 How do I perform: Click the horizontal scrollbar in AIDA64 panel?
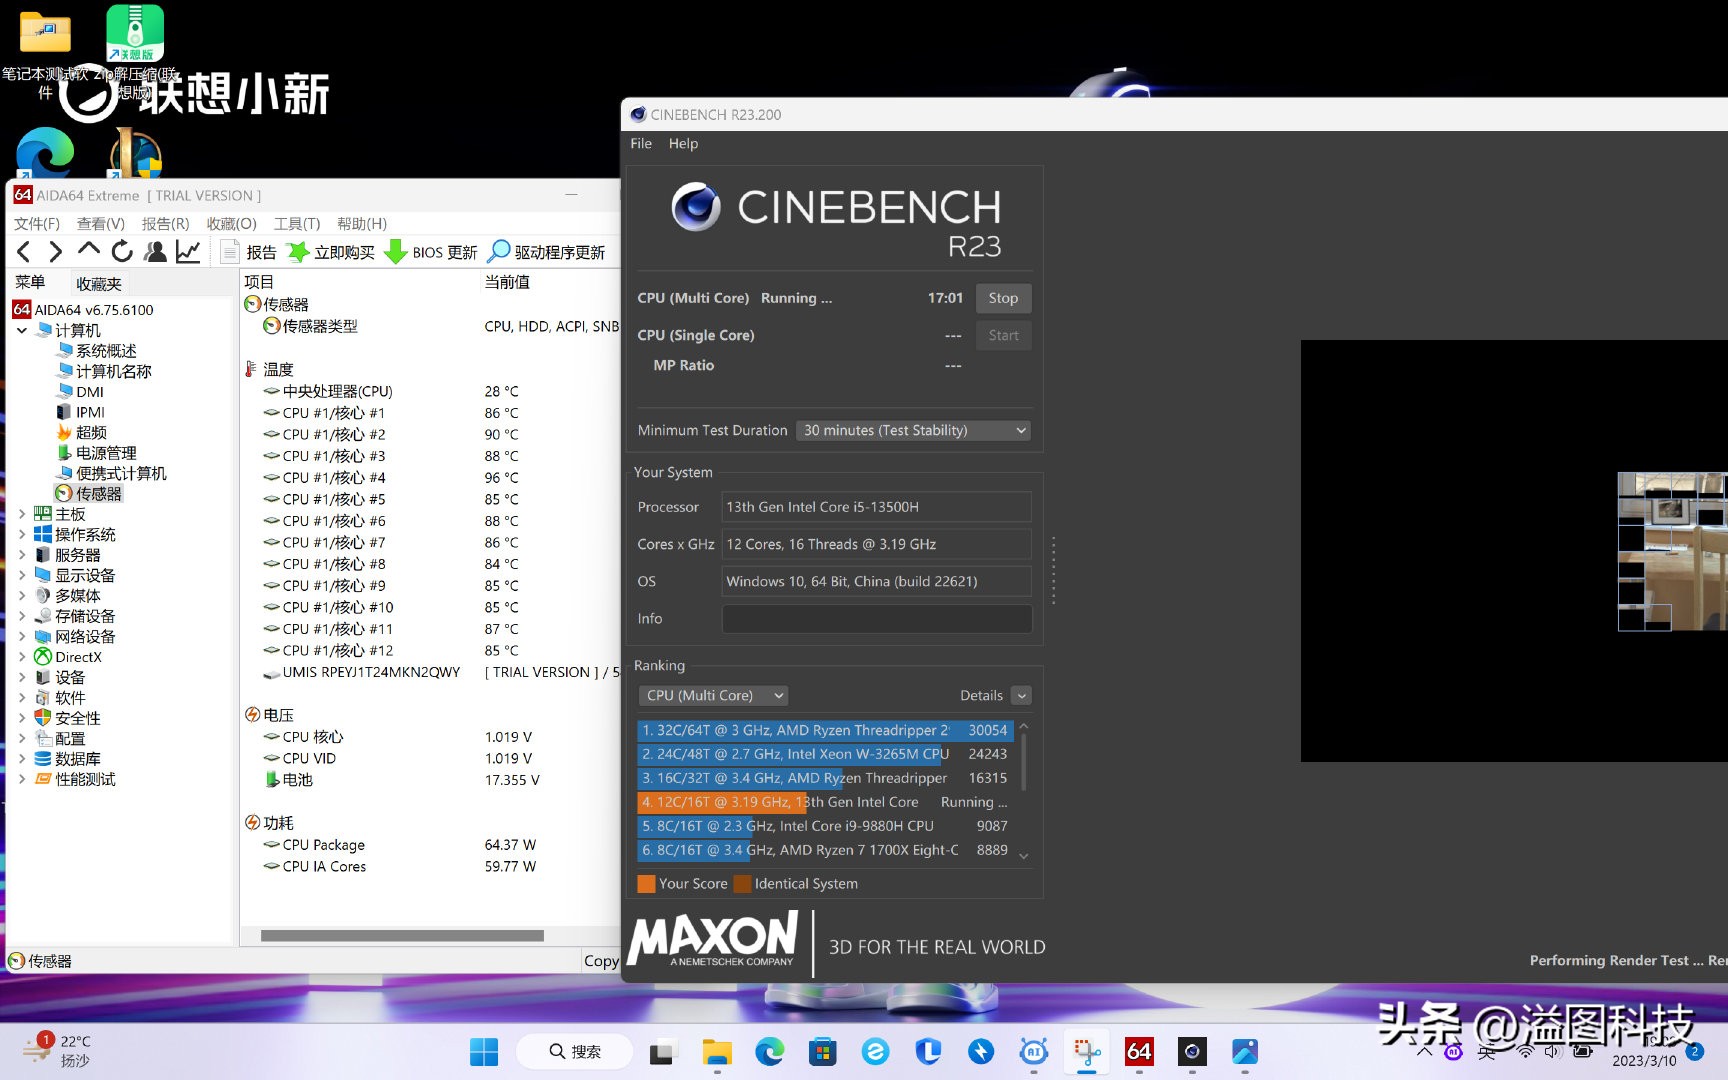click(402, 936)
